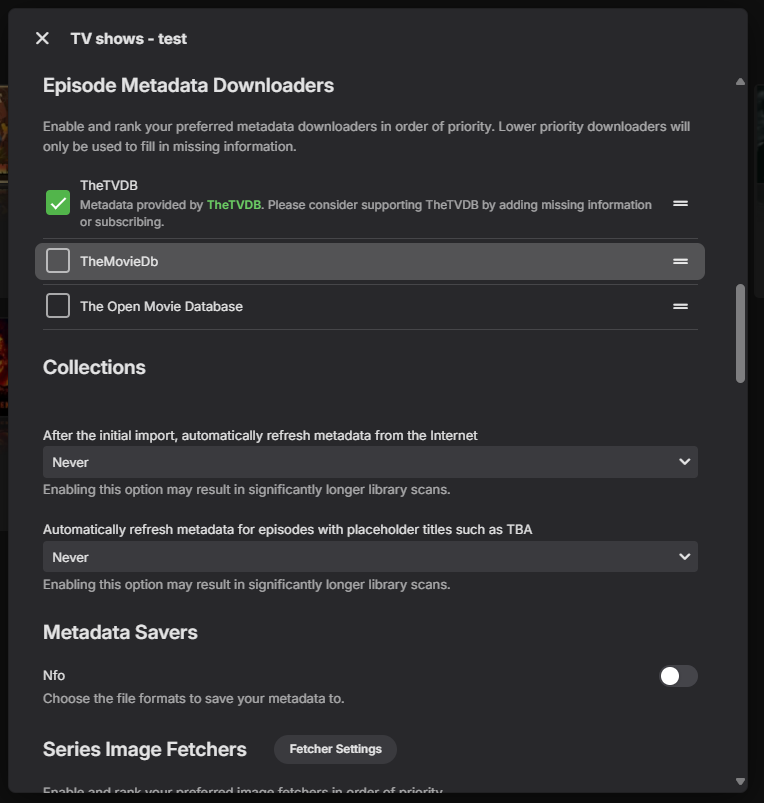Click scroll down arrow of dialog
This screenshot has width=764, height=803.
pyautogui.click(x=740, y=781)
